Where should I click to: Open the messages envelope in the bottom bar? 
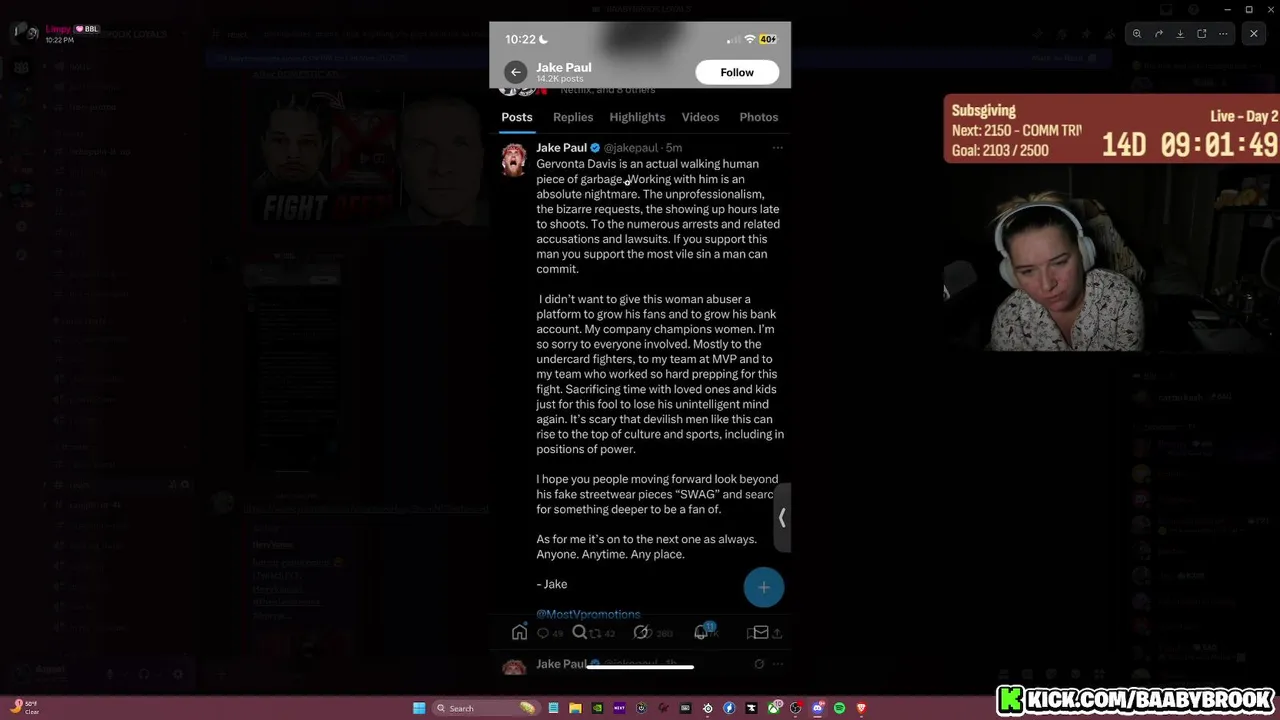[x=760, y=632]
